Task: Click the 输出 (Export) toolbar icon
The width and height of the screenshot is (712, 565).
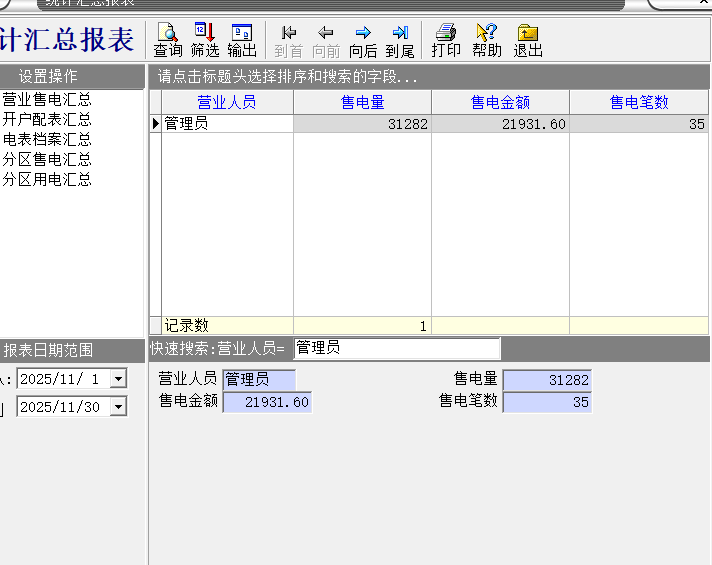Action: 241,40
